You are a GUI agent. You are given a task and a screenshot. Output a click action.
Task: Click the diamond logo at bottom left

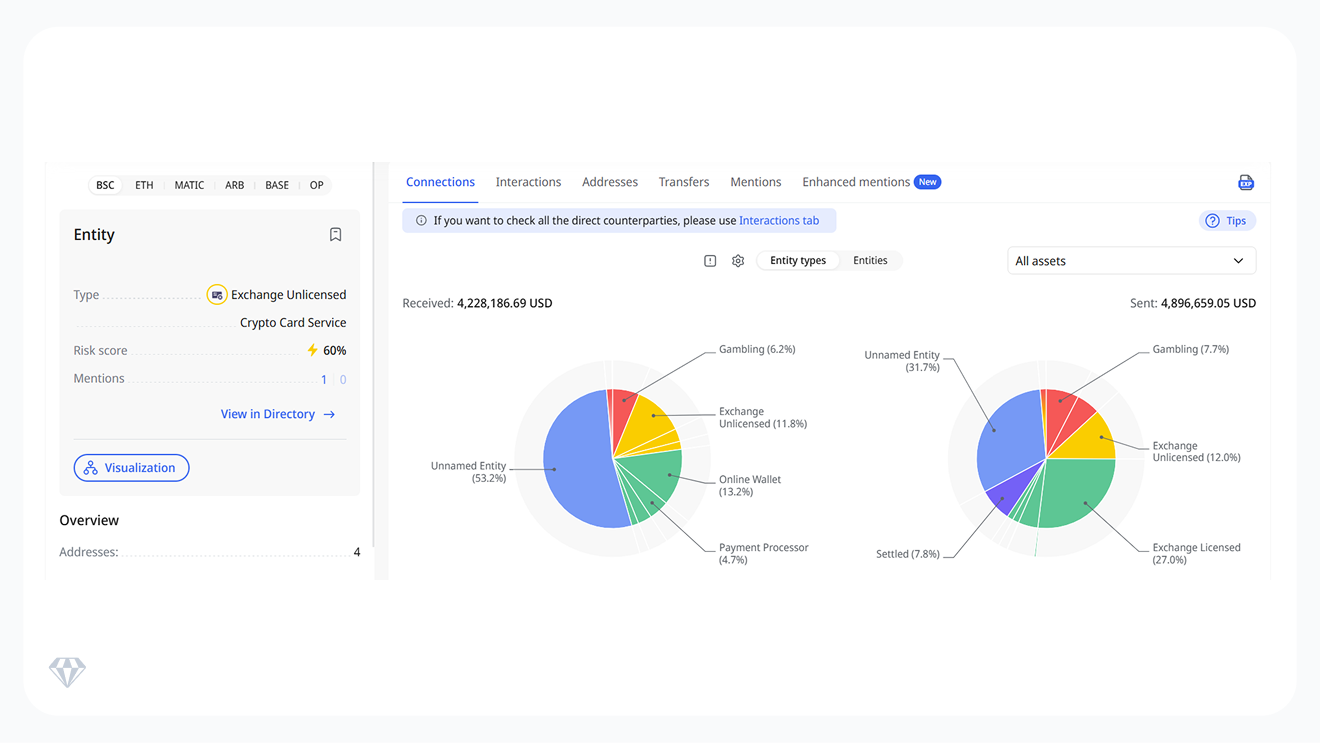coord(68,672)
